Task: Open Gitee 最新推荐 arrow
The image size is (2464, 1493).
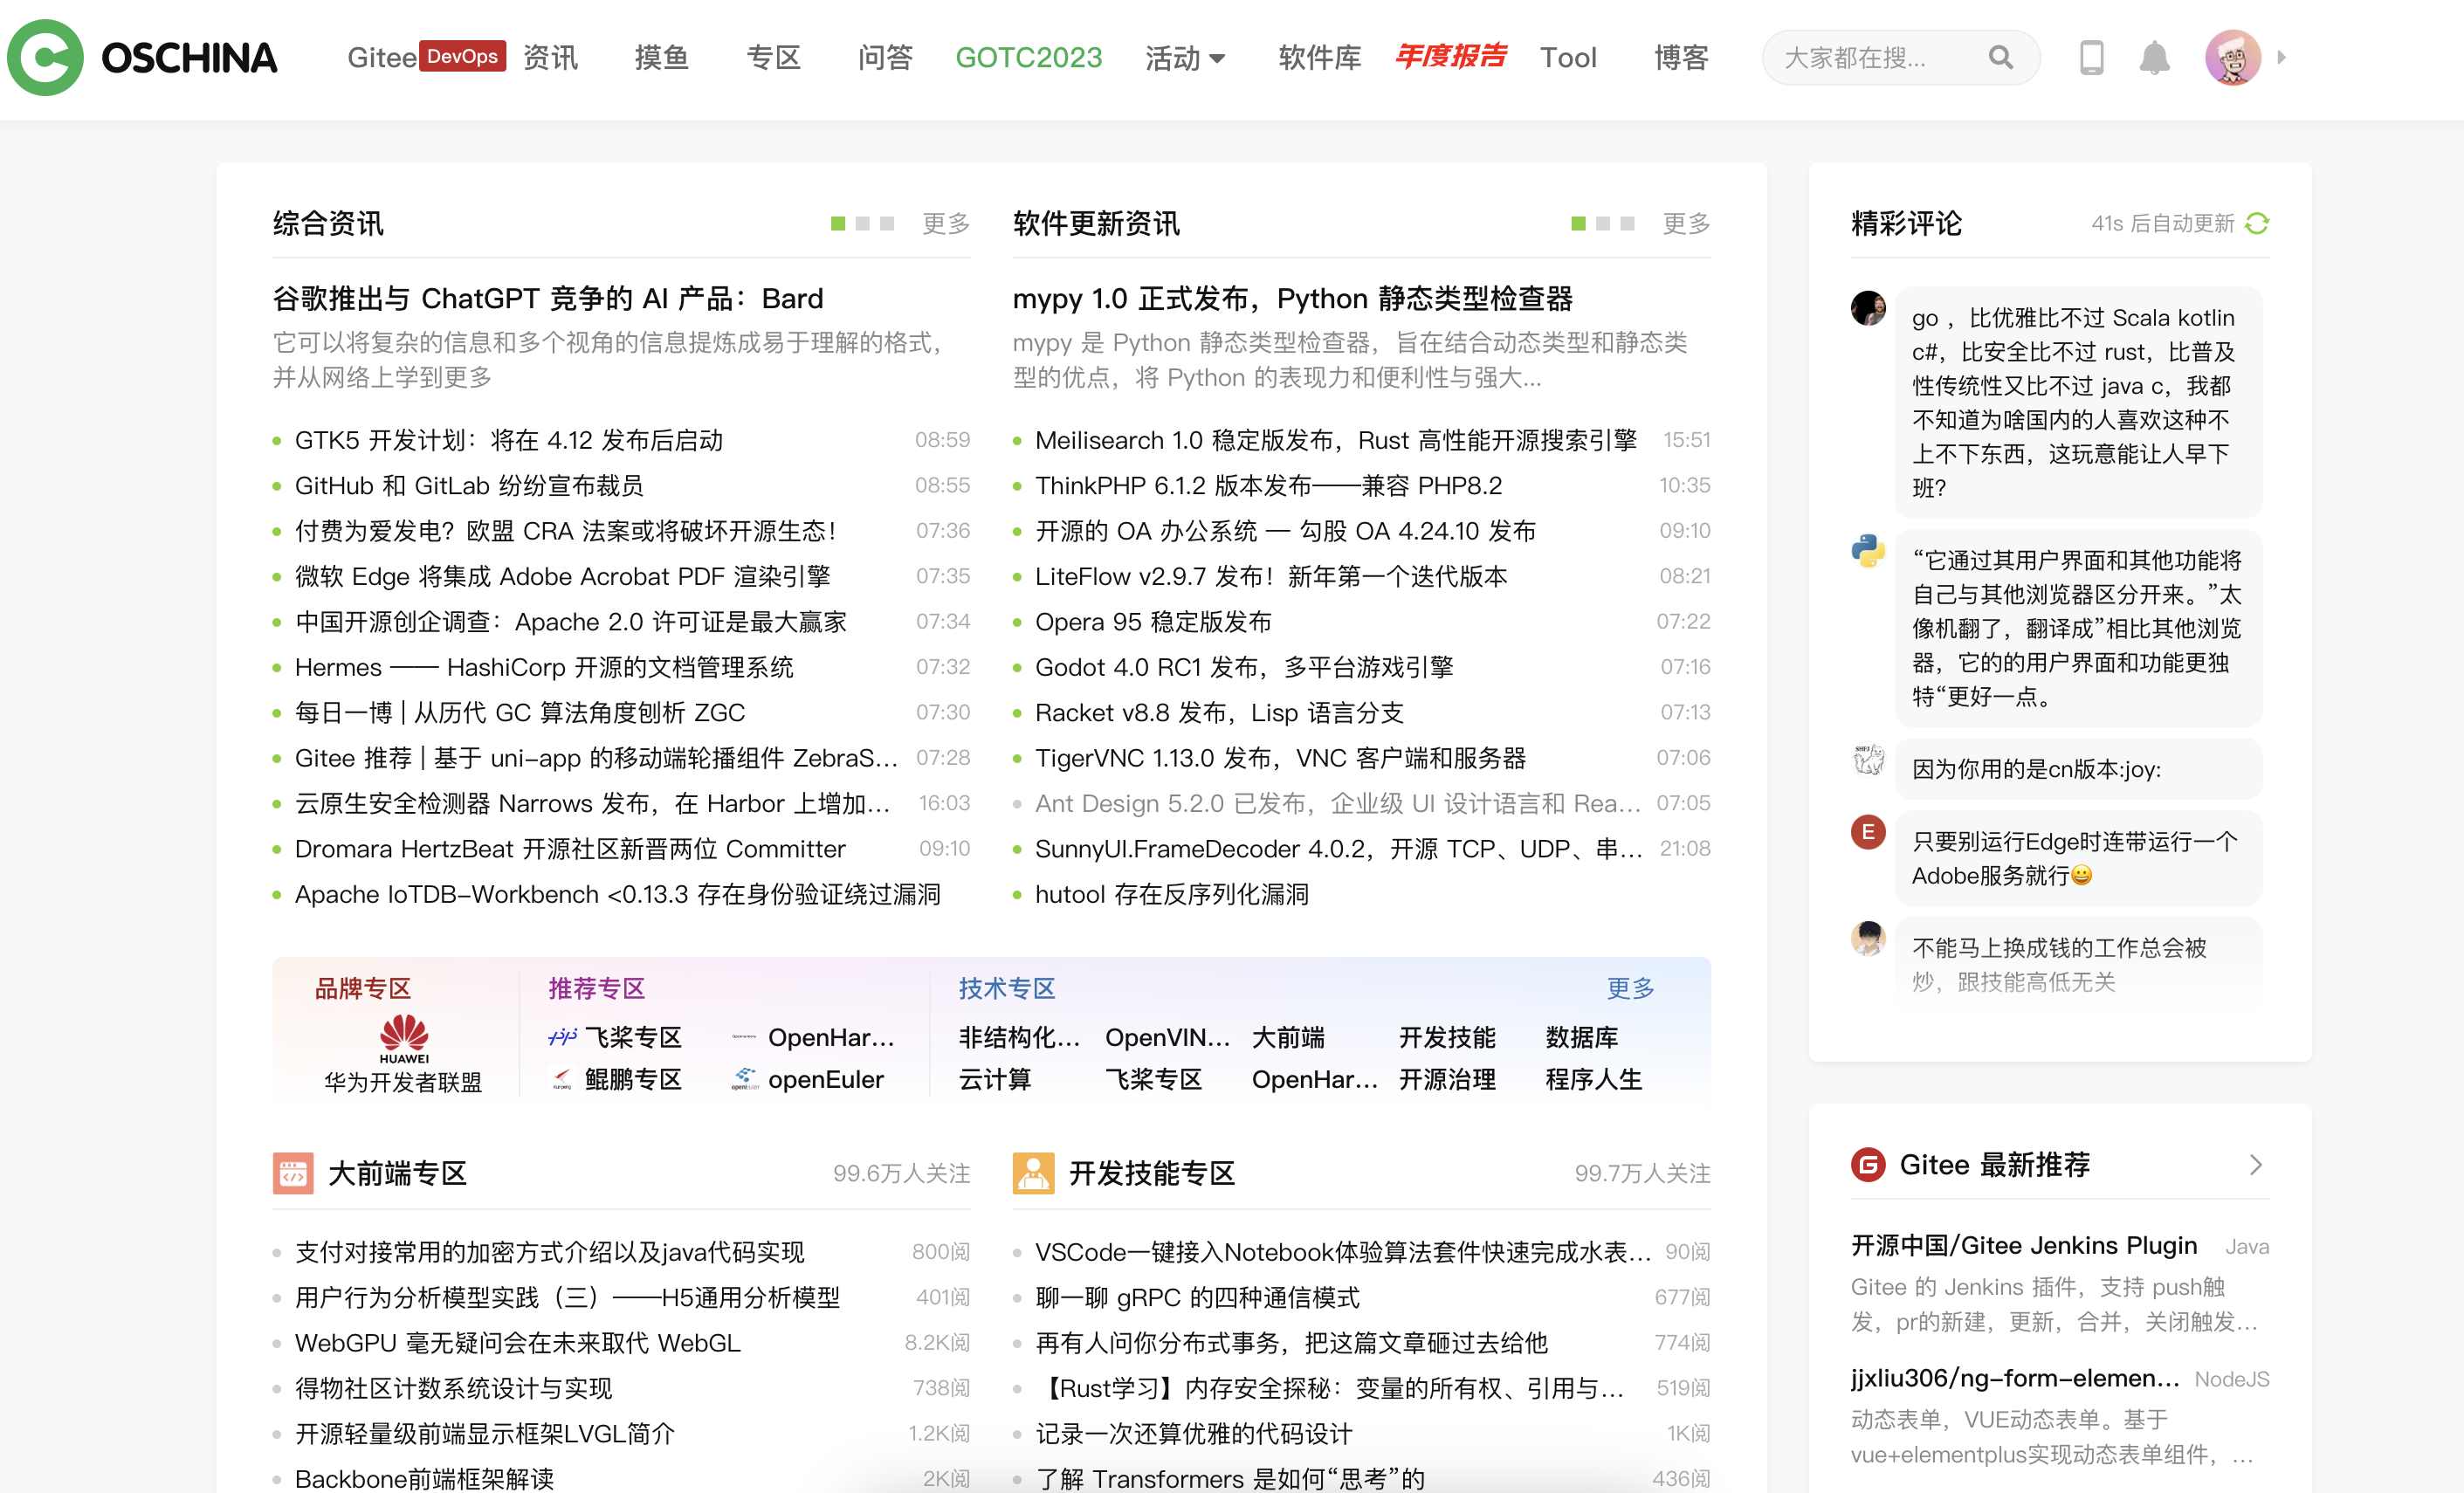Action: pyautogui.click(x=2255, y=1164)
